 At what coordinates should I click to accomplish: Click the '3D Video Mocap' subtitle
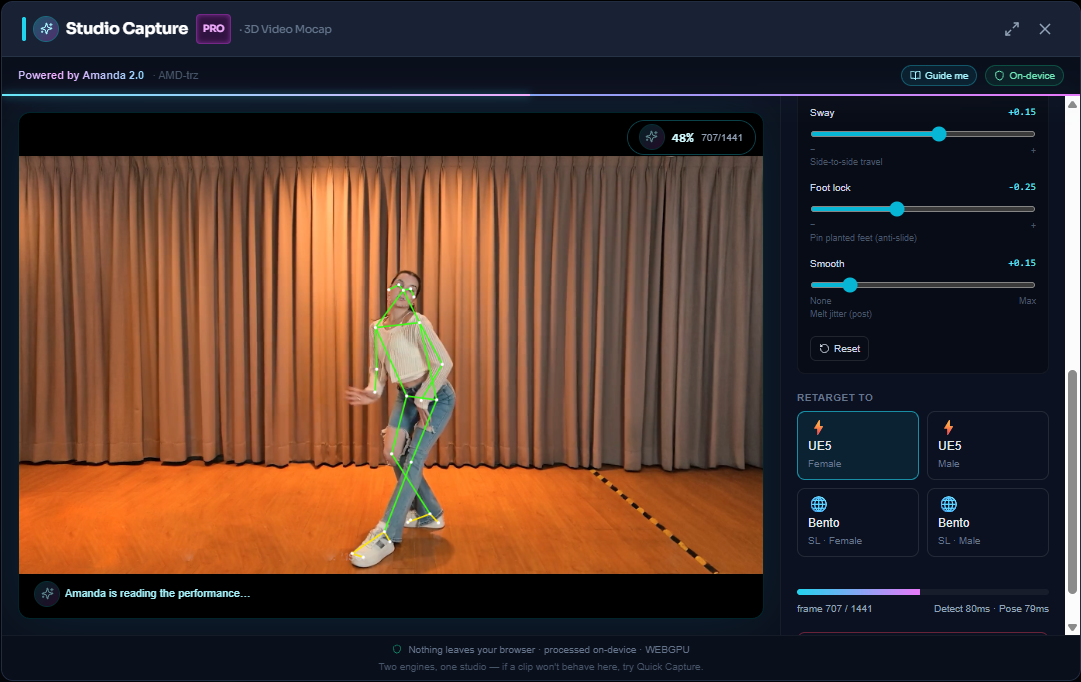287,29
